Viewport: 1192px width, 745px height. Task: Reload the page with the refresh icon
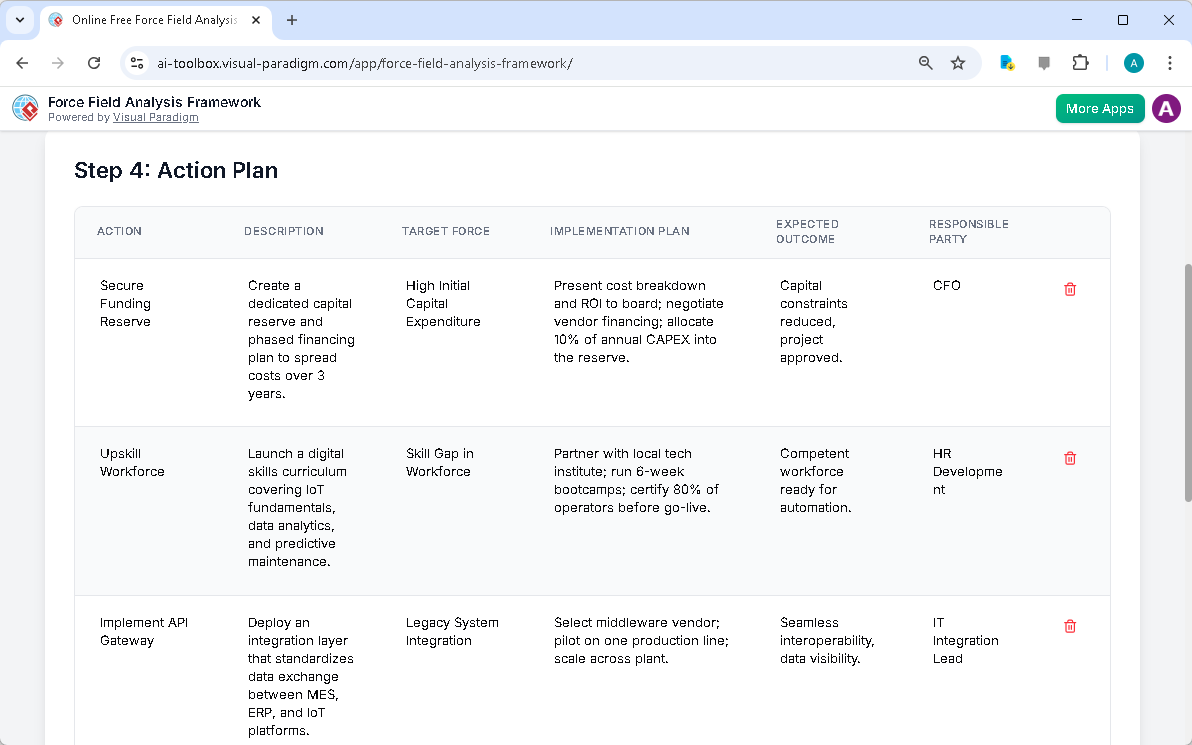coord(94,62)
